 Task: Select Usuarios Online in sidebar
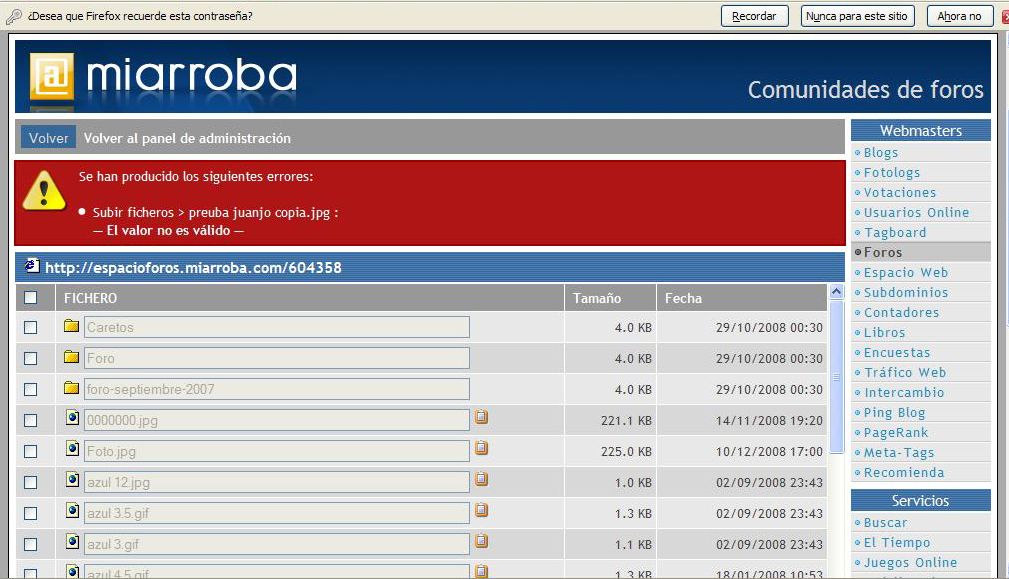tap(916, 212)
